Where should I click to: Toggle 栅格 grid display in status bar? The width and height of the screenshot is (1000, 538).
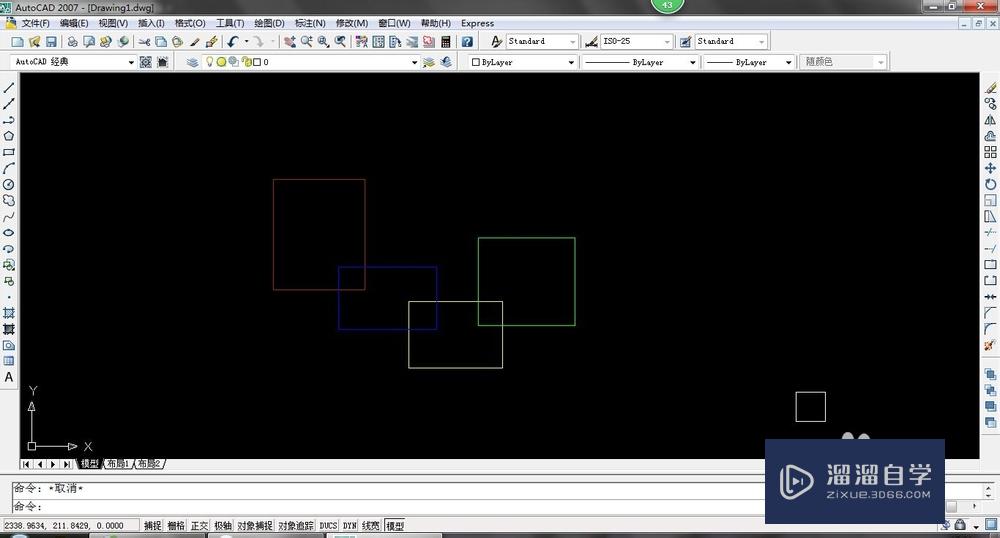point(176,525)
